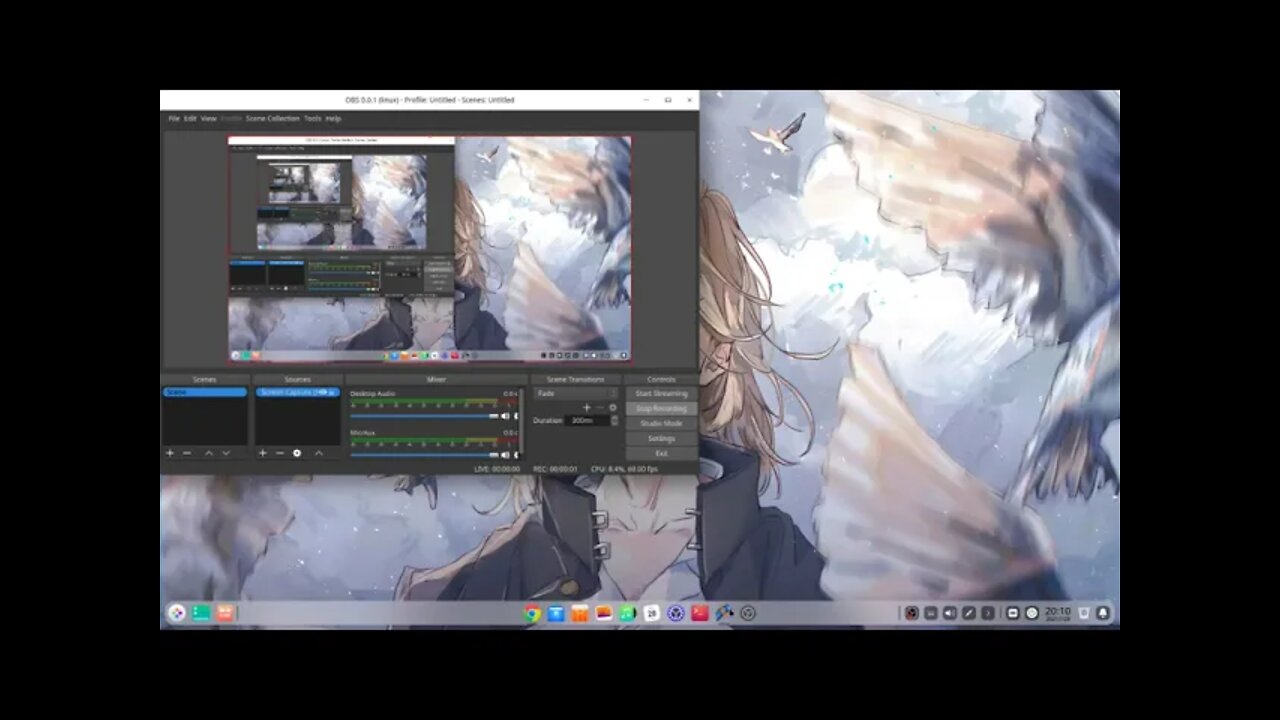This screenshot has height=720, width=1280.
Task: Click Start Streaming button
Action: pos(661,393)
